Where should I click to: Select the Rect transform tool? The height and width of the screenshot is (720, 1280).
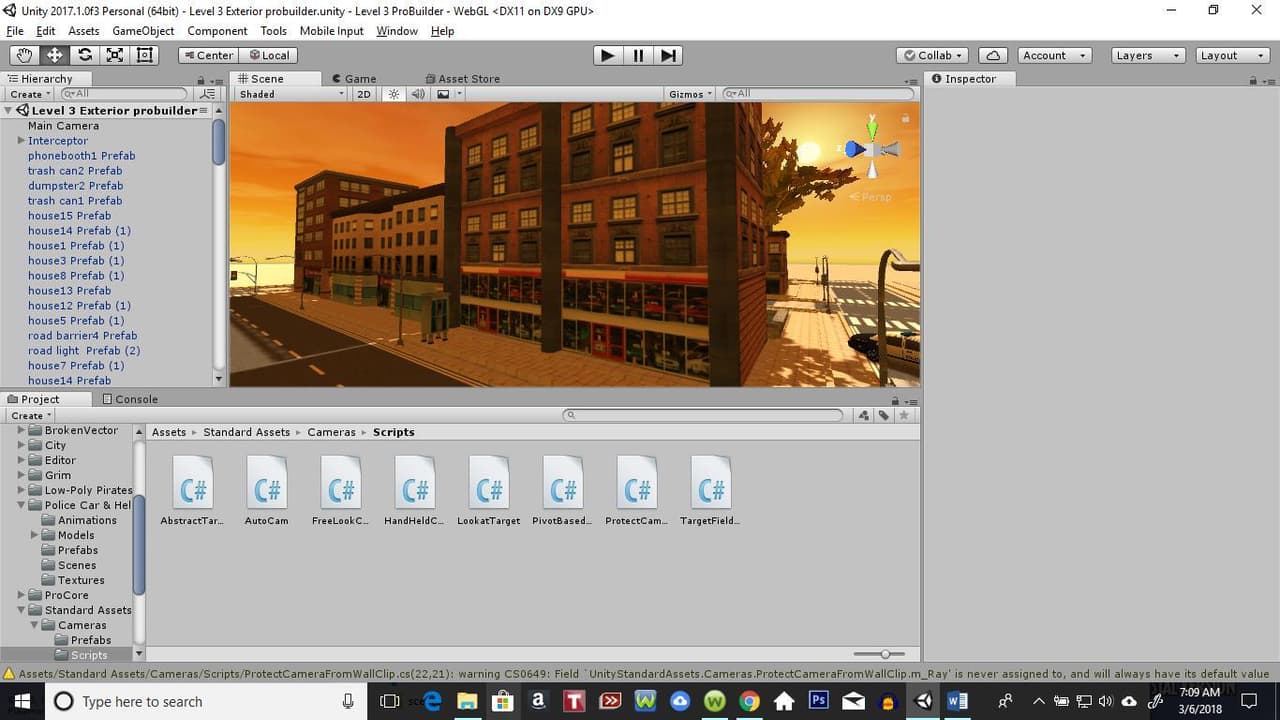pyautogui.click(x=145, y=56)
